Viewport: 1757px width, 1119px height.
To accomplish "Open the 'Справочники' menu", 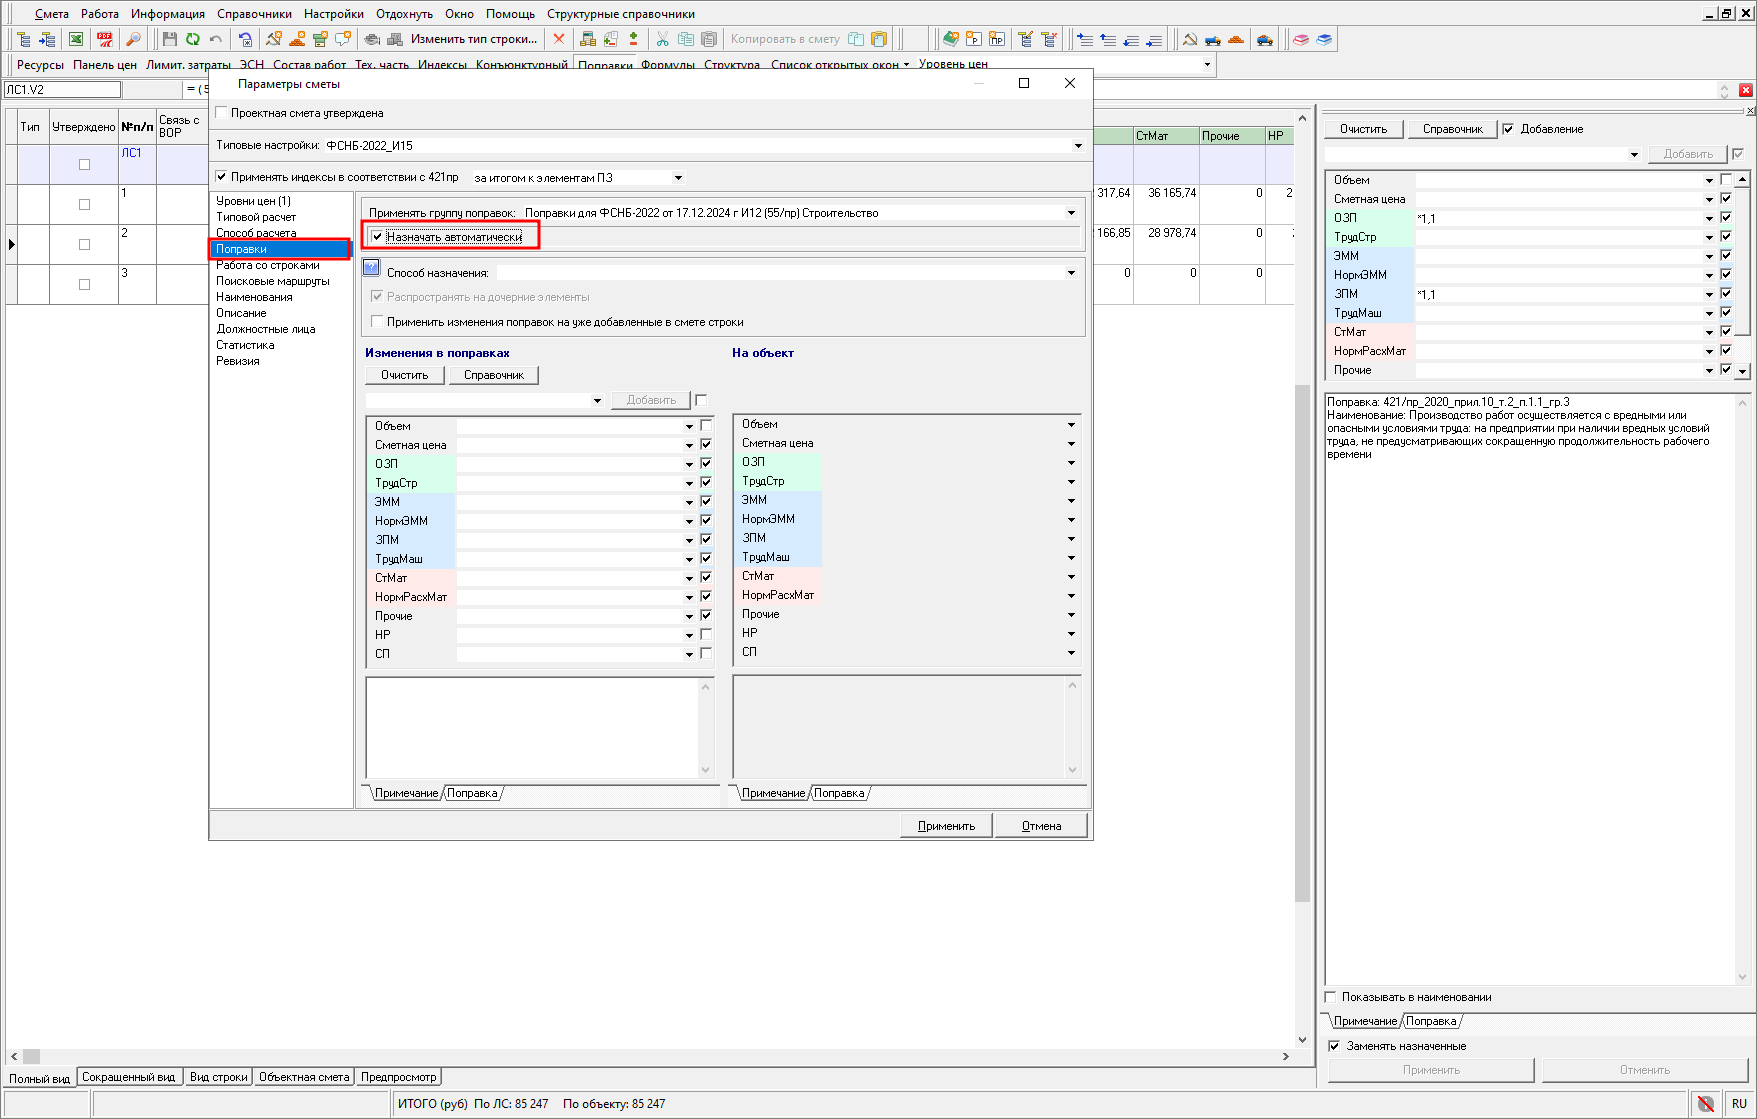I will click(254, 14).
